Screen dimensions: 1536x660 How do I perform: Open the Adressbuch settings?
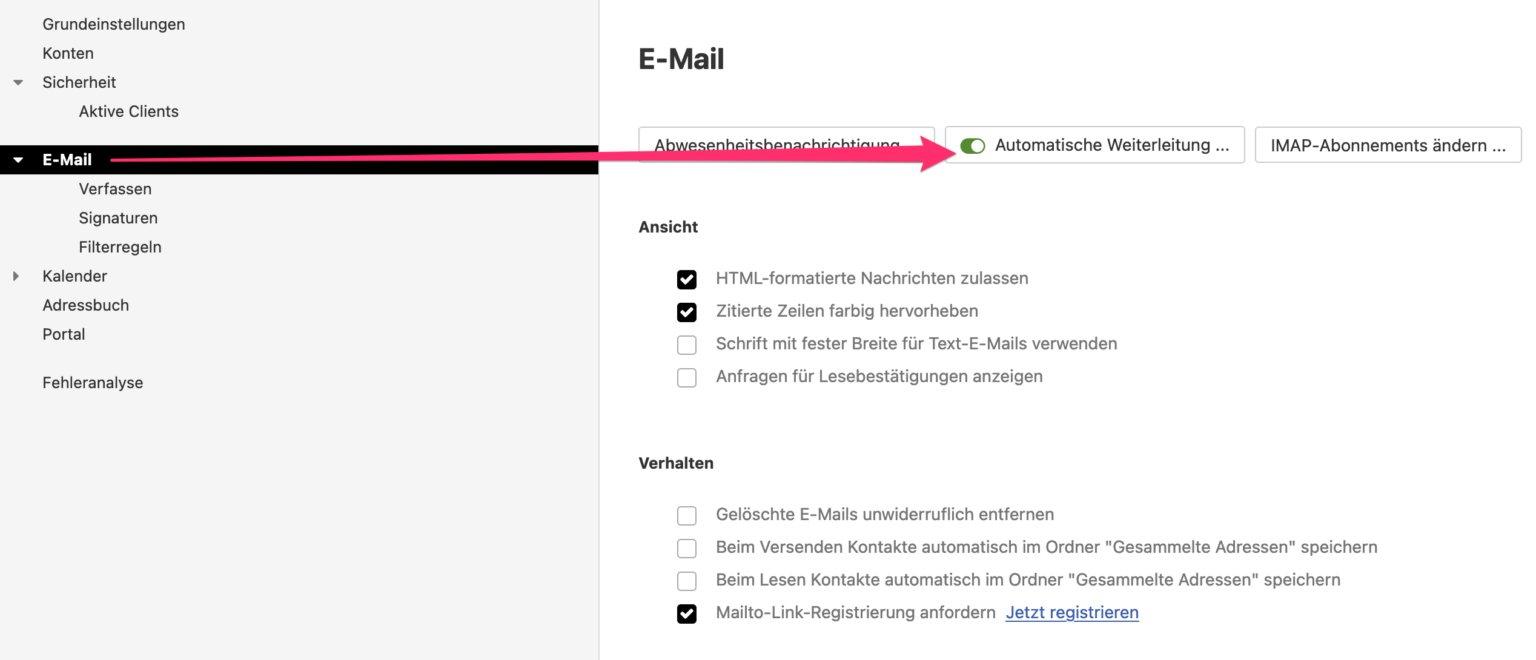pos(86,304)
